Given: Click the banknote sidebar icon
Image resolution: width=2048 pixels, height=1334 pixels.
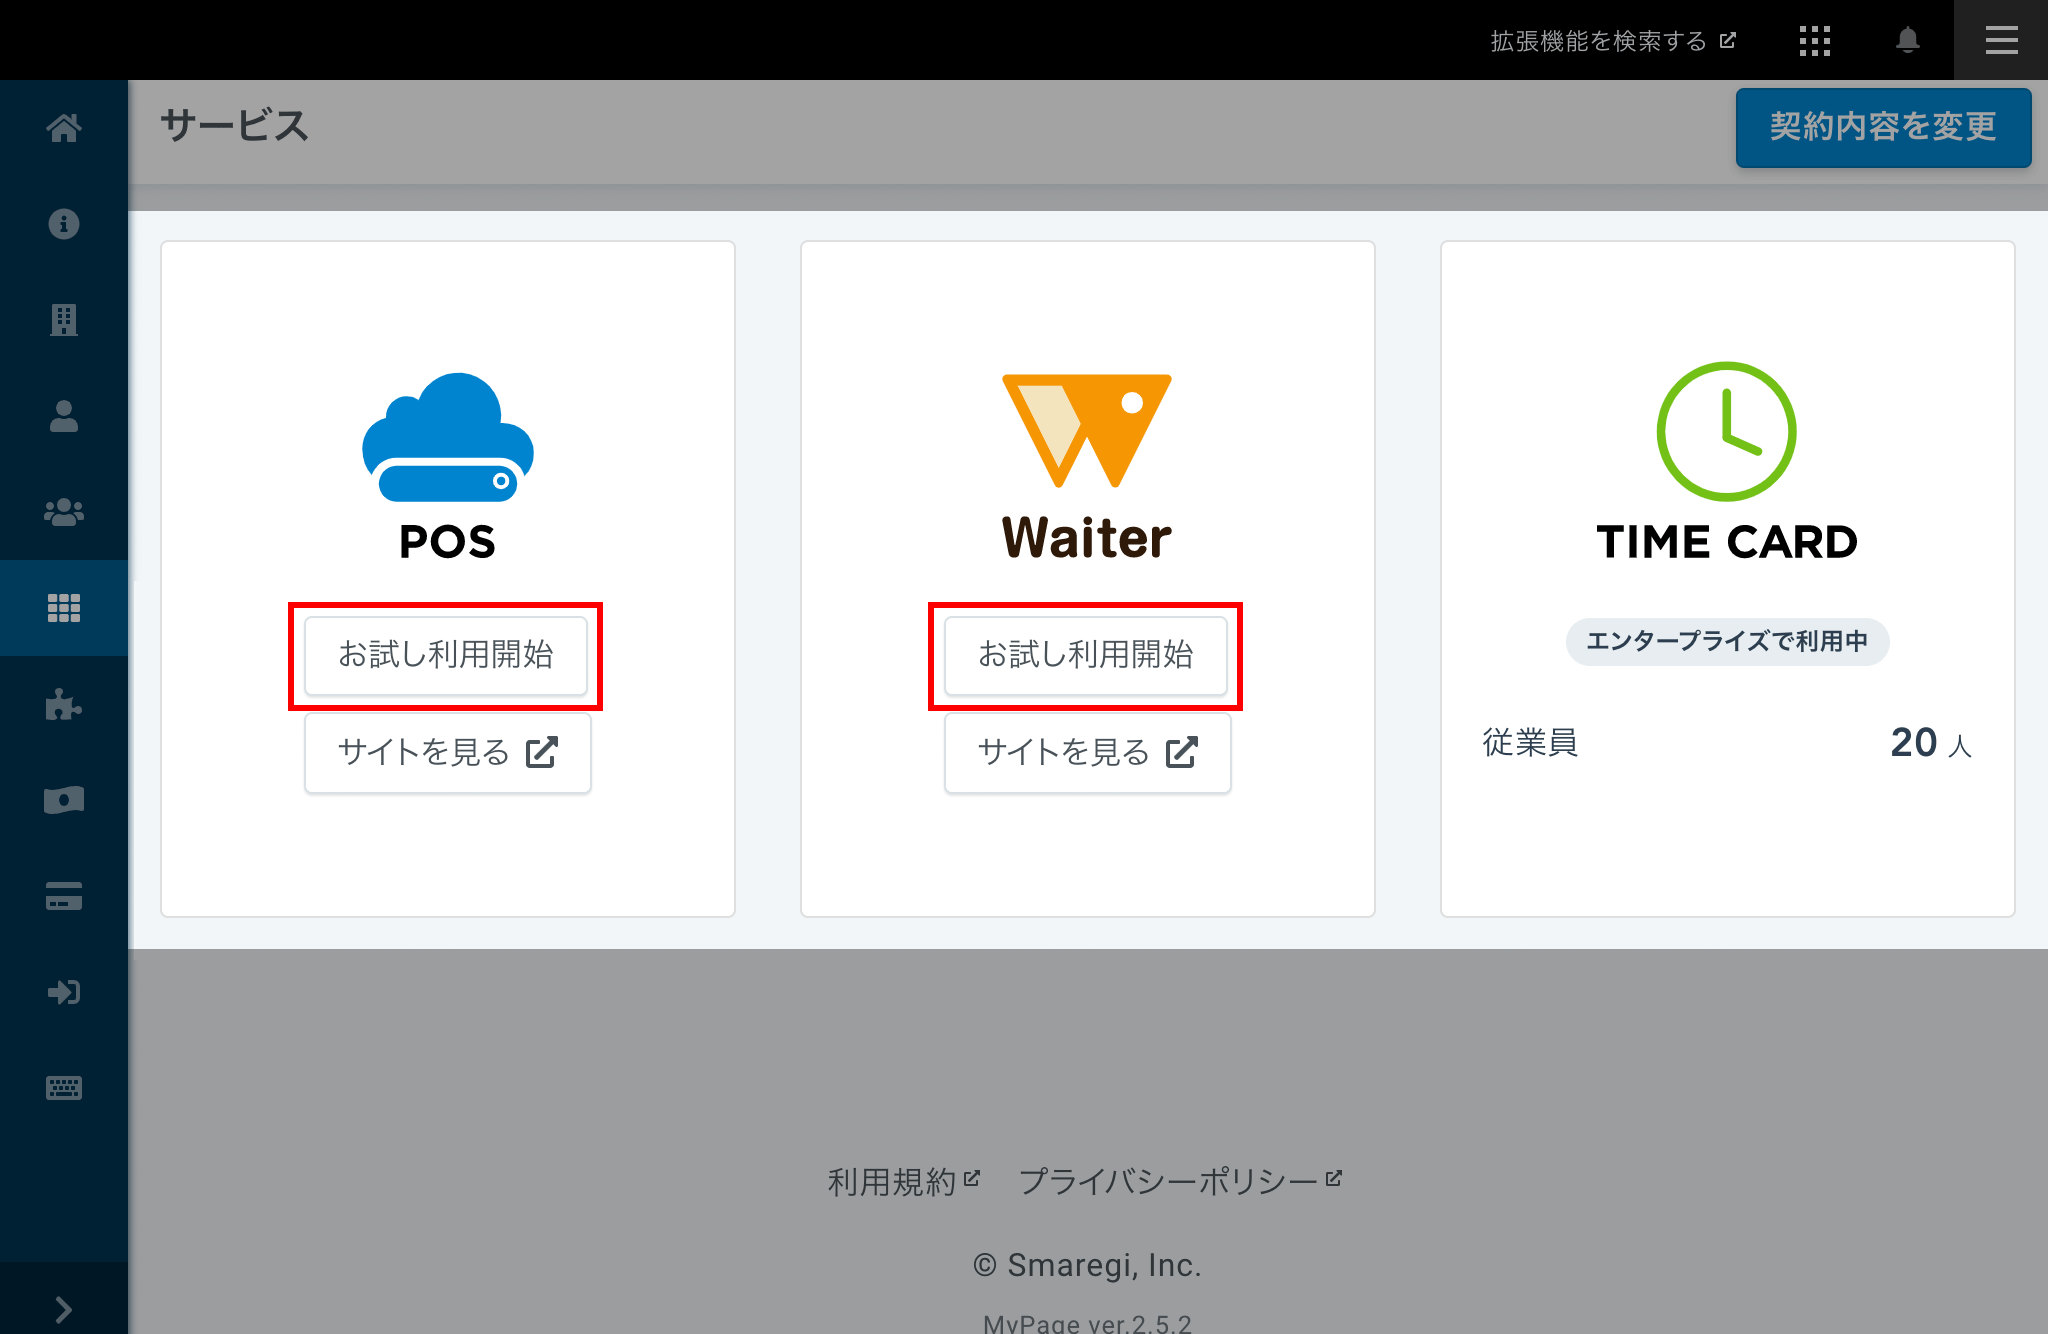Looking at the screenshot, I should (x=64, y=800).
